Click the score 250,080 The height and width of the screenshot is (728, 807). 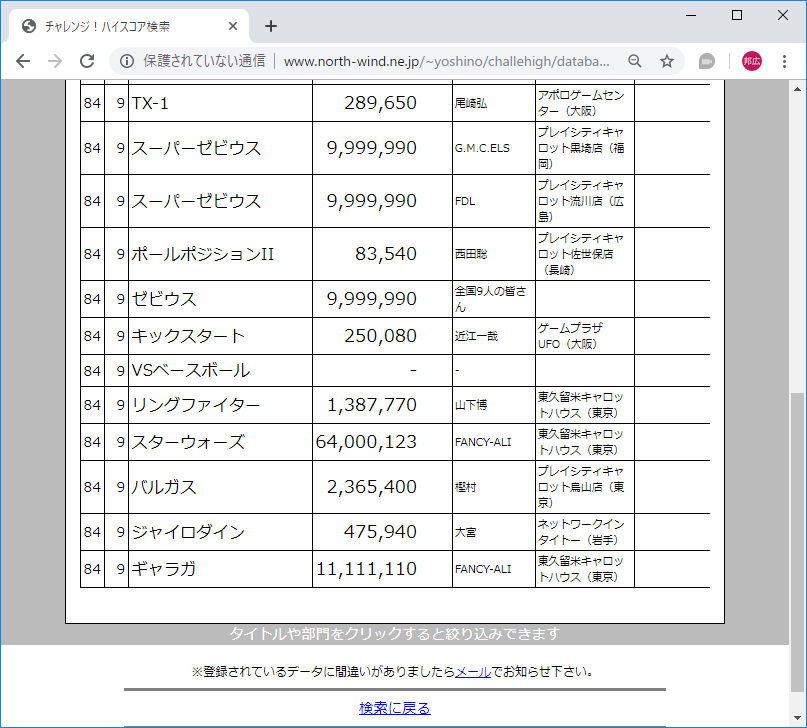380,336
